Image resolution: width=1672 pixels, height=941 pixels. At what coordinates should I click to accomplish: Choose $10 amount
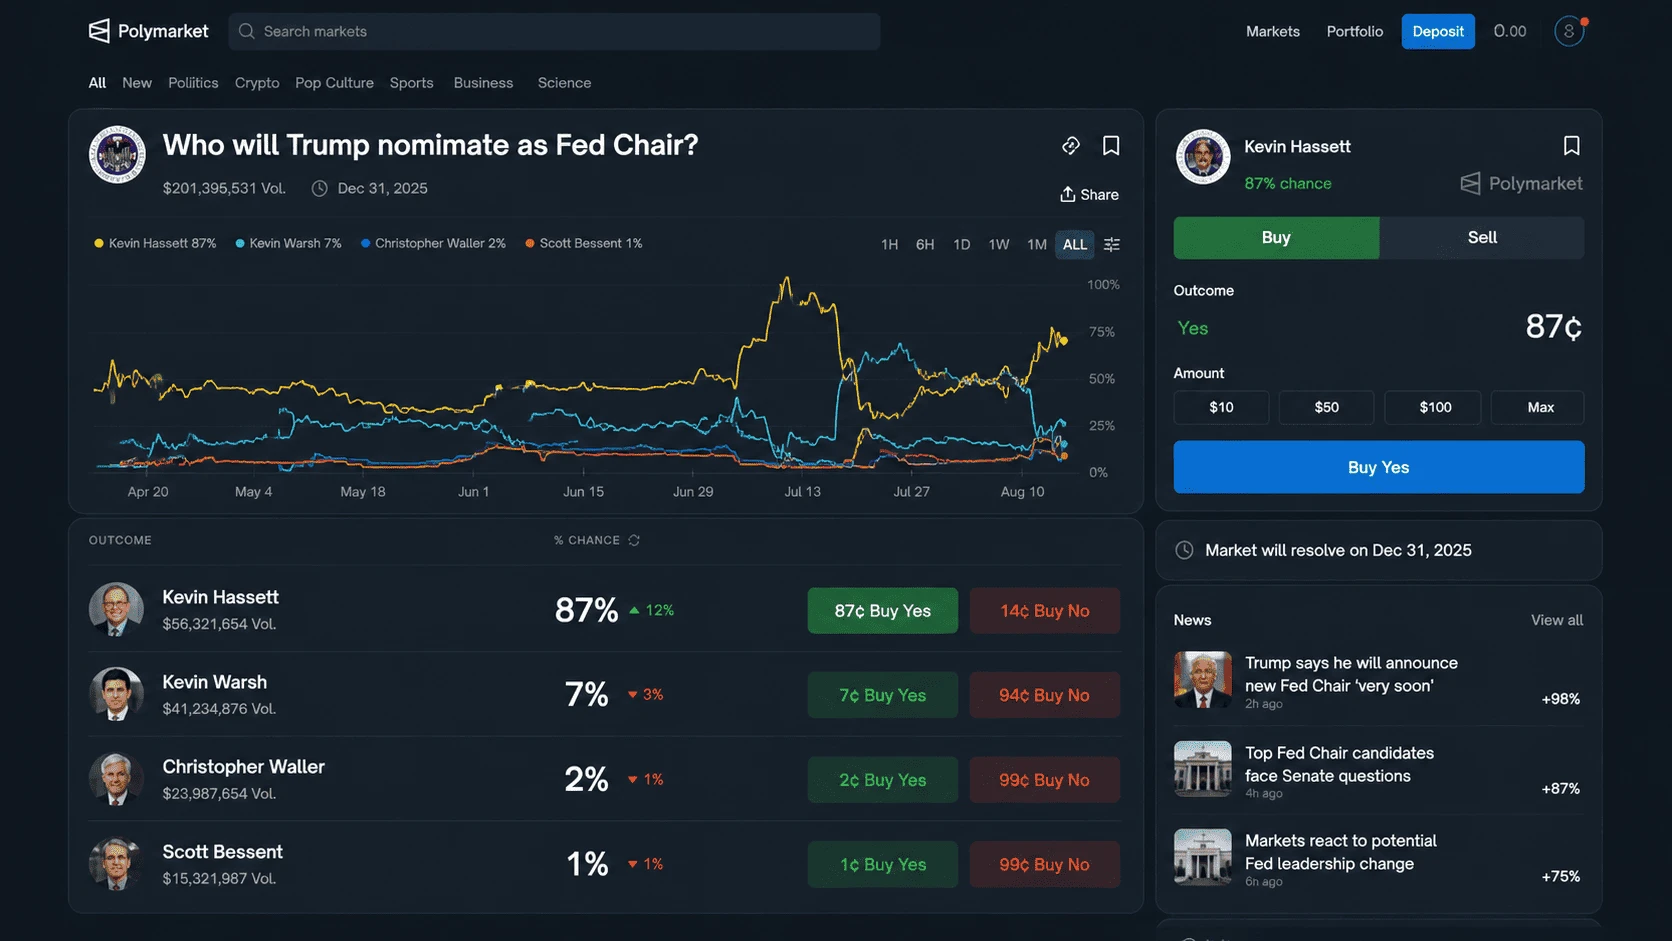1221,407
